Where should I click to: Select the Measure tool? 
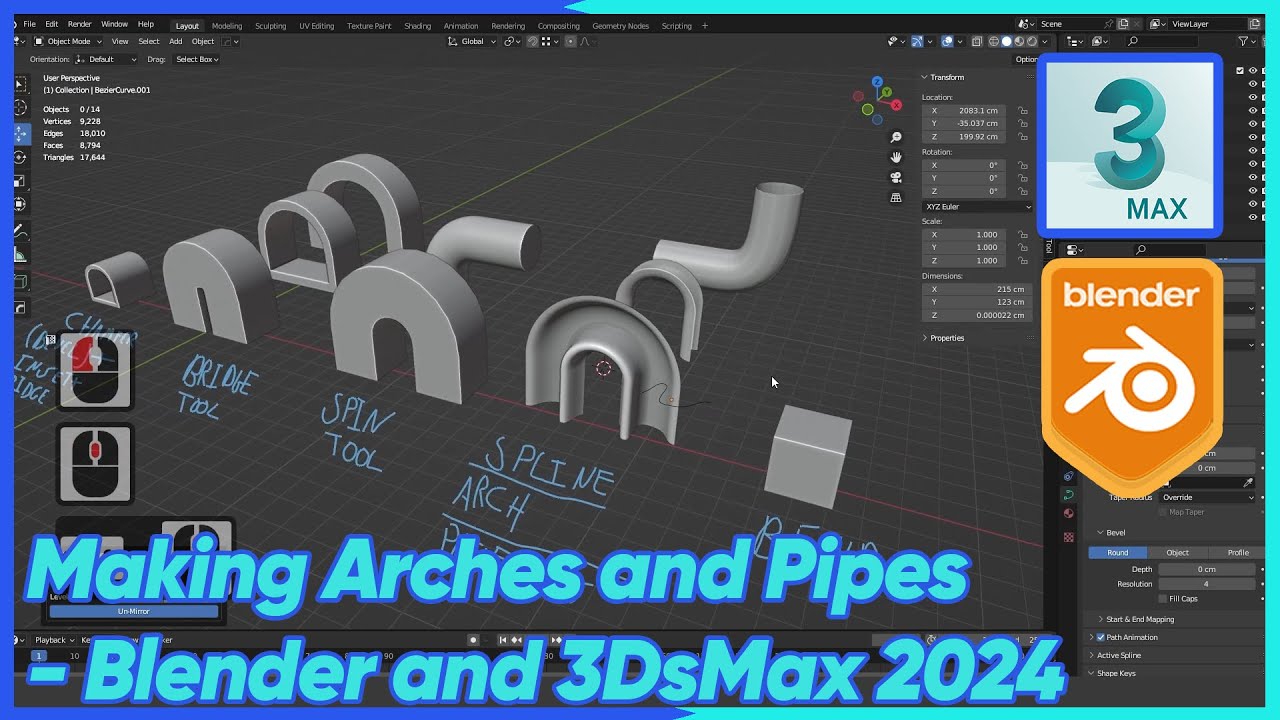(20, 255)
